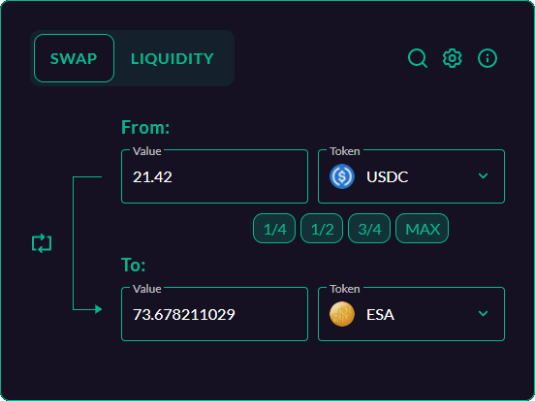
Task: Select the 1/4 amount button
Action: pos(274,228)
